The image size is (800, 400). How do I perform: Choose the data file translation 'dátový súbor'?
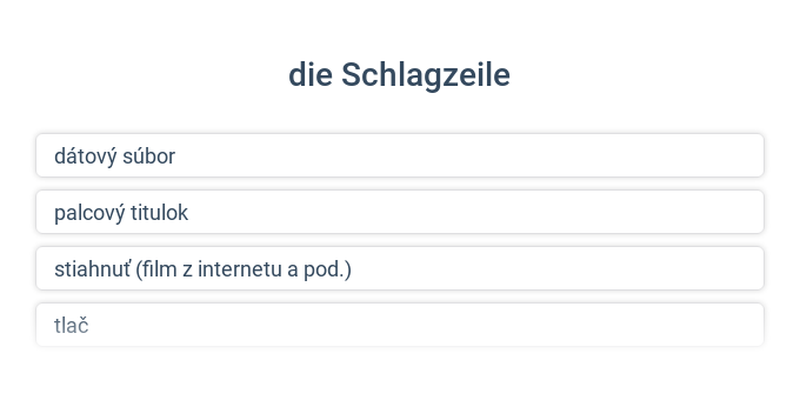point(399,156)
